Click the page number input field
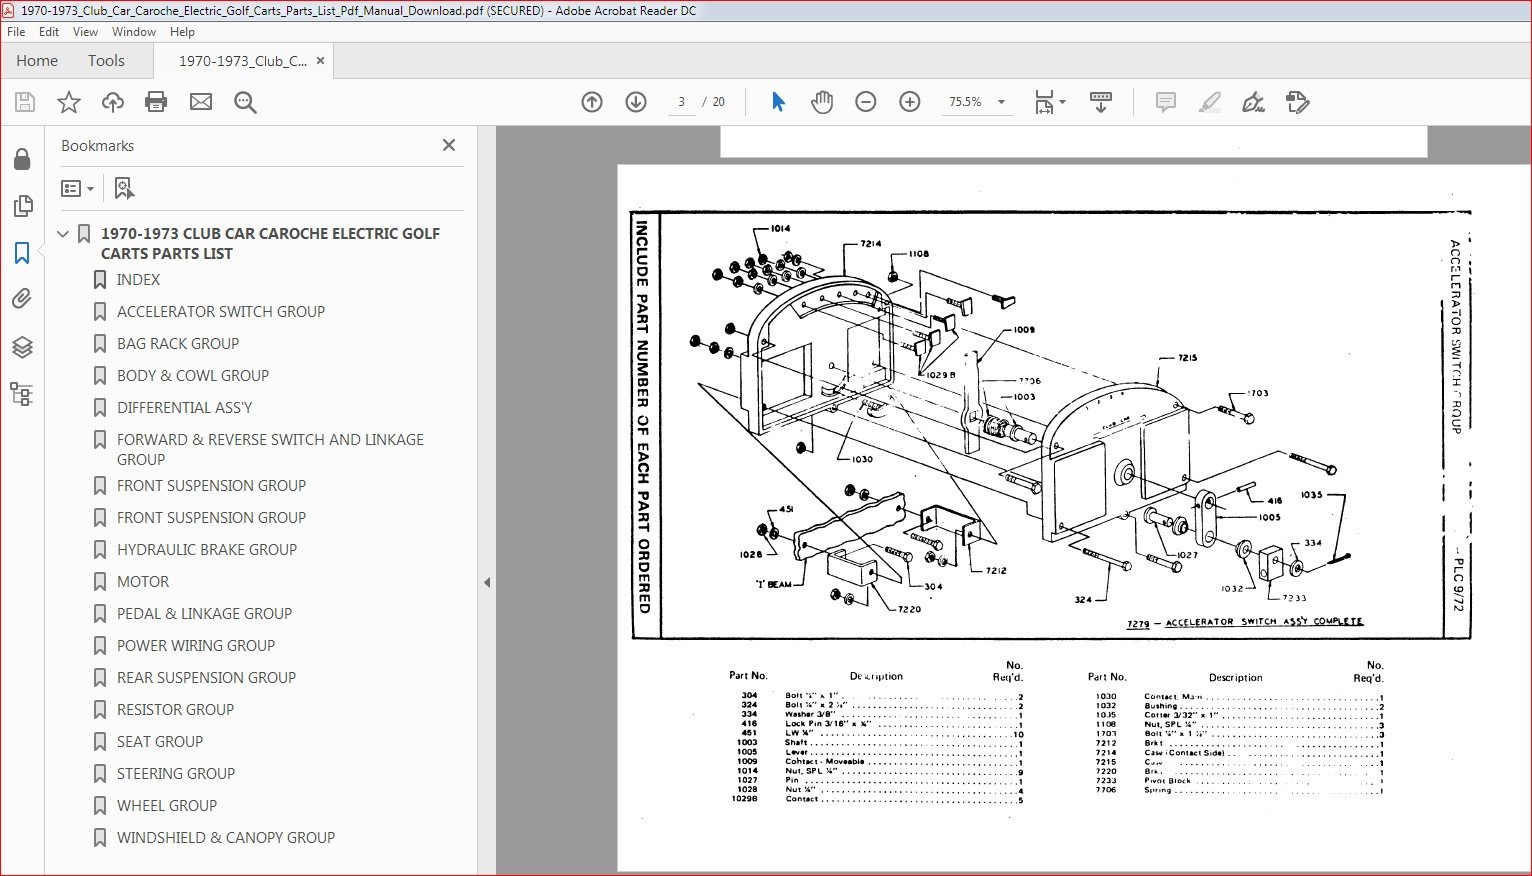Image resolution: width=1532 pixels, height=876 pixels. click(681, 102)
